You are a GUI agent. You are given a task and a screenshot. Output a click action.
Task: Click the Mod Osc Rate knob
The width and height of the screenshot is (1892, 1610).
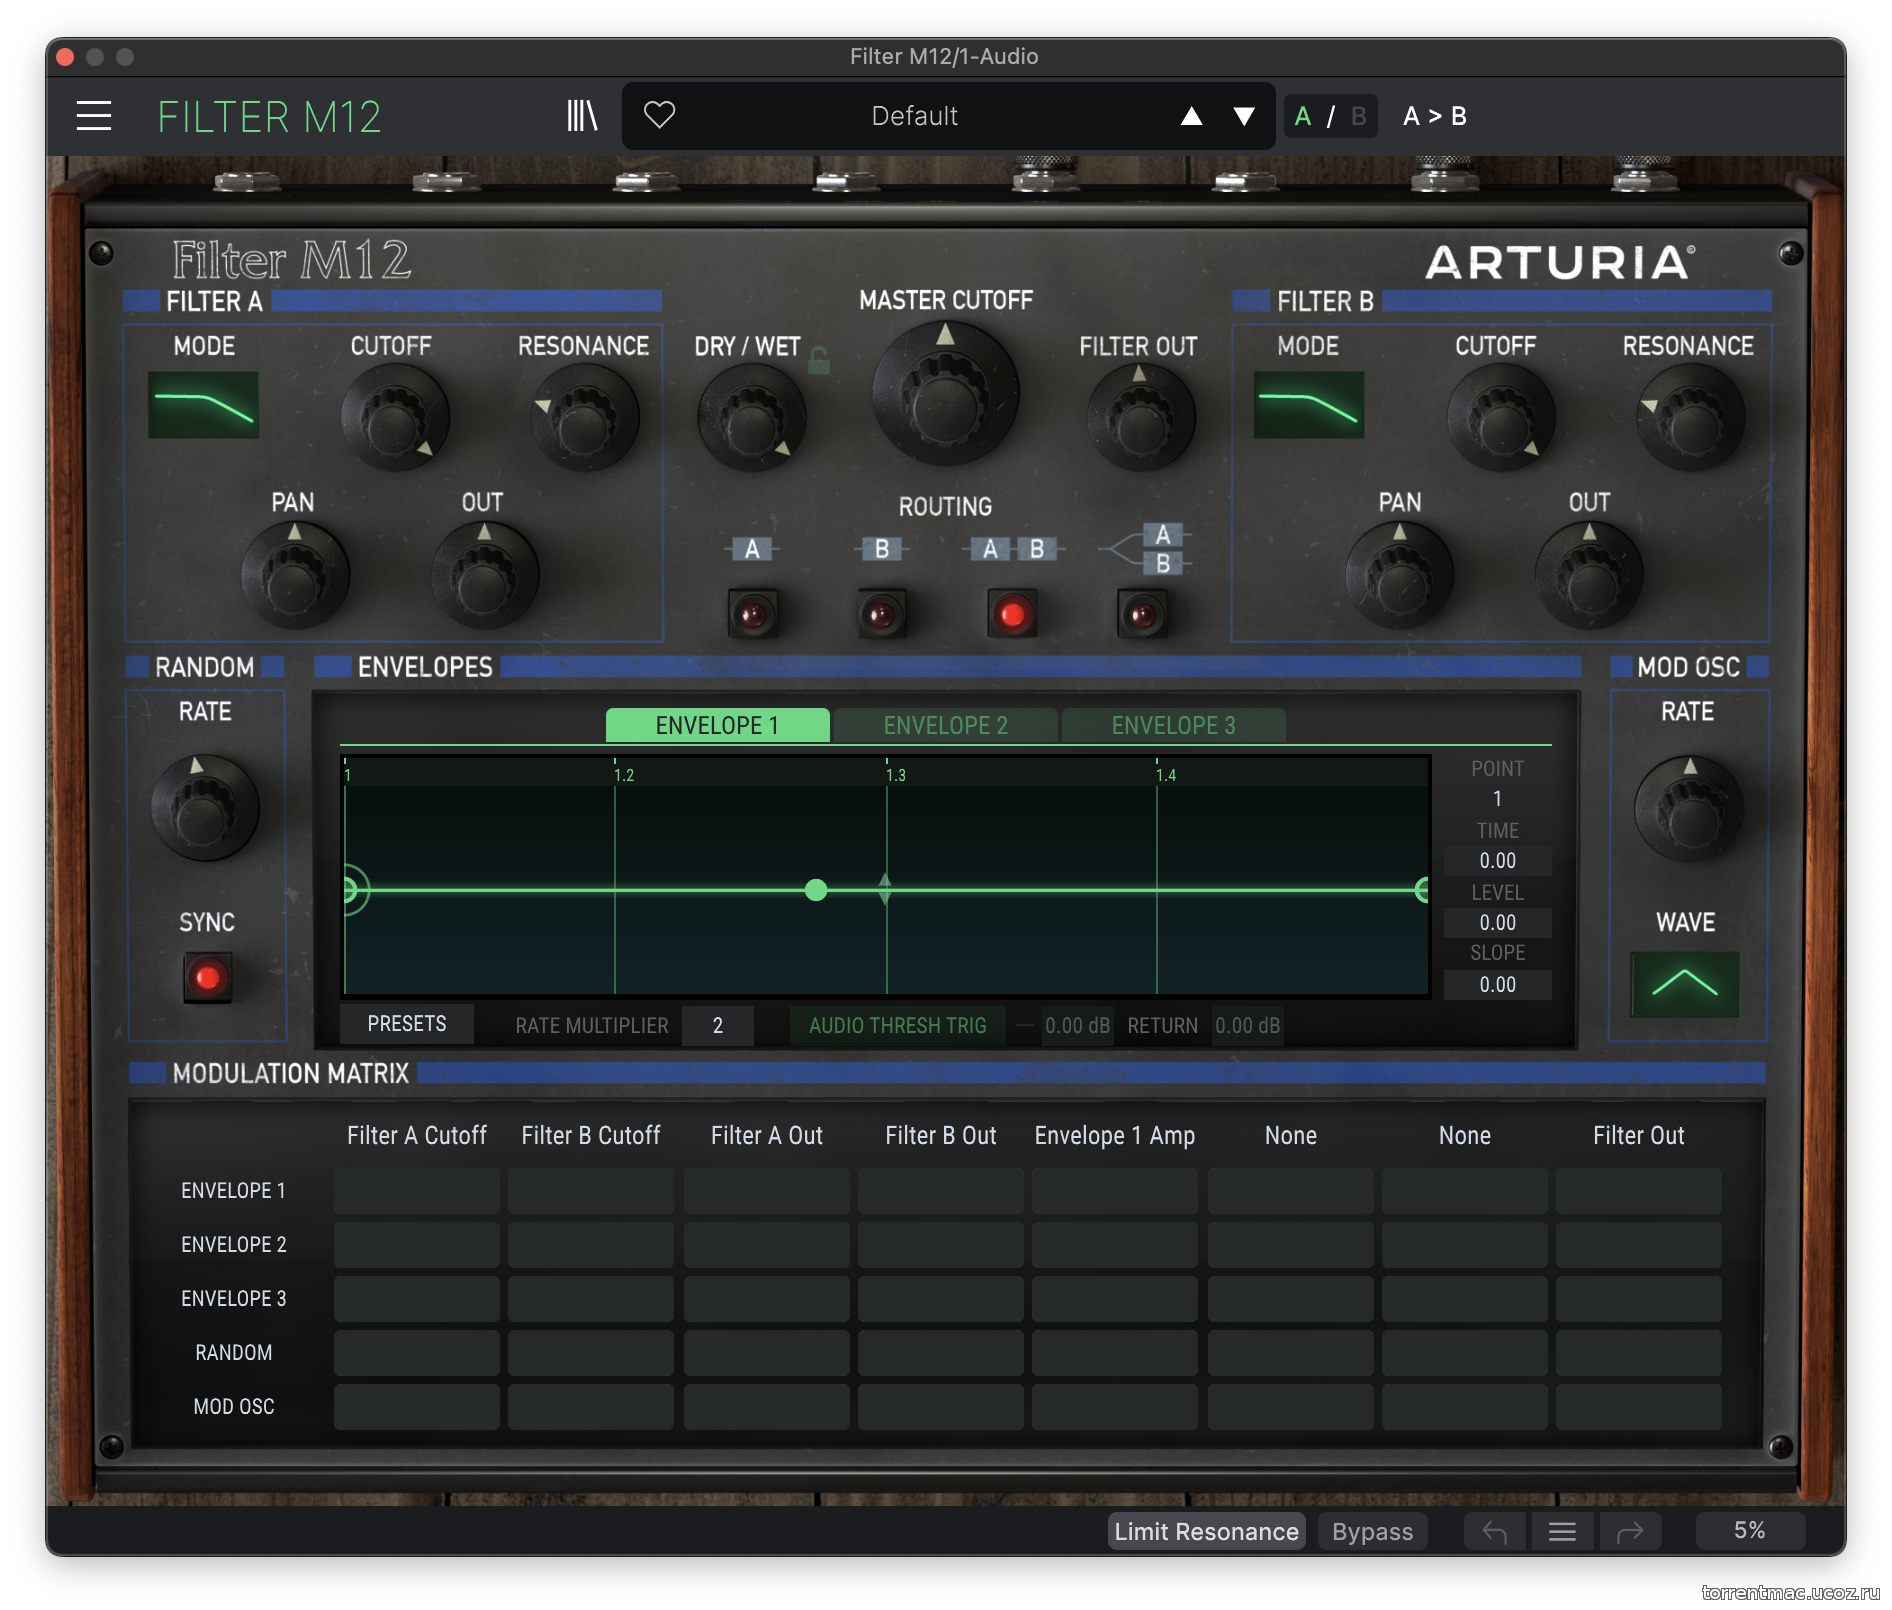1689,808
